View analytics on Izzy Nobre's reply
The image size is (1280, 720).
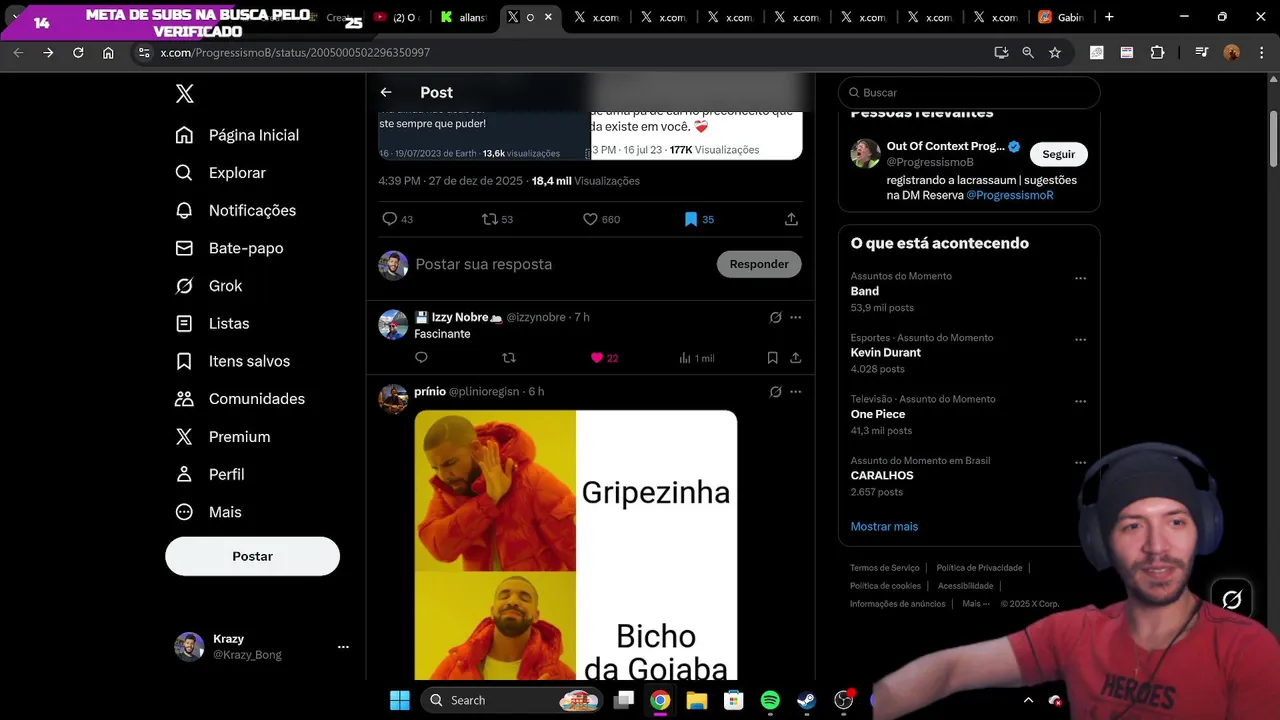(x=685, y=358)
